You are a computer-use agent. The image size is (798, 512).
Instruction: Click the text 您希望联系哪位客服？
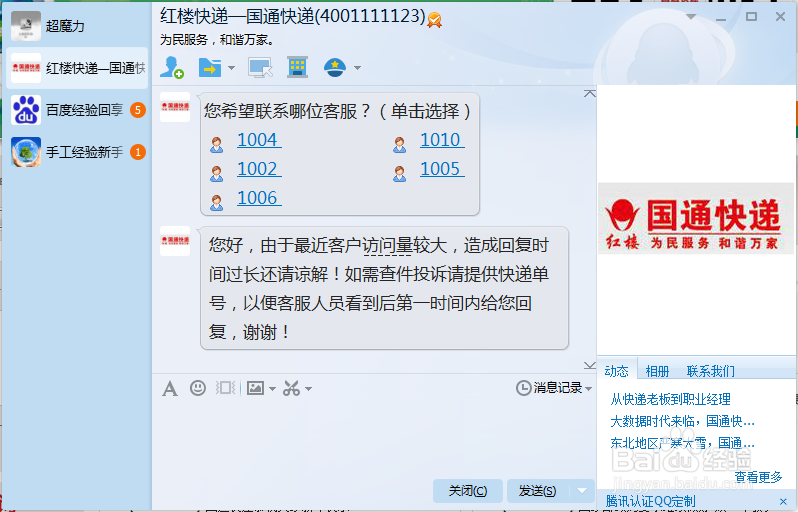pos(289,111)
